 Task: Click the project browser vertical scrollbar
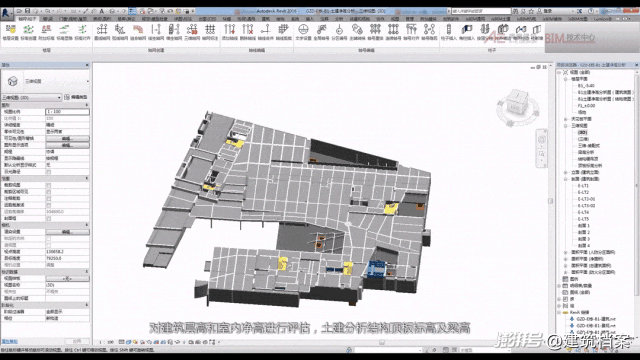point(637,184)
